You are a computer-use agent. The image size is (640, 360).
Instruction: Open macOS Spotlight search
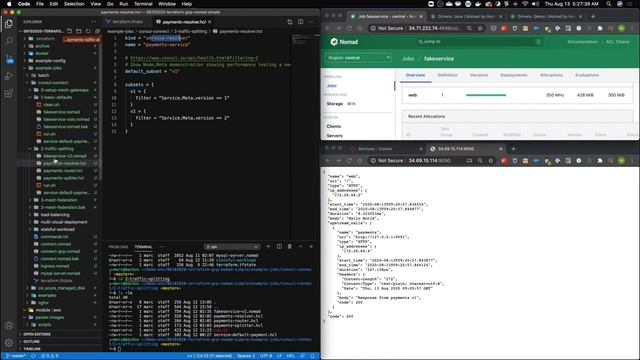pyautogui.click(x=609, y=4)
